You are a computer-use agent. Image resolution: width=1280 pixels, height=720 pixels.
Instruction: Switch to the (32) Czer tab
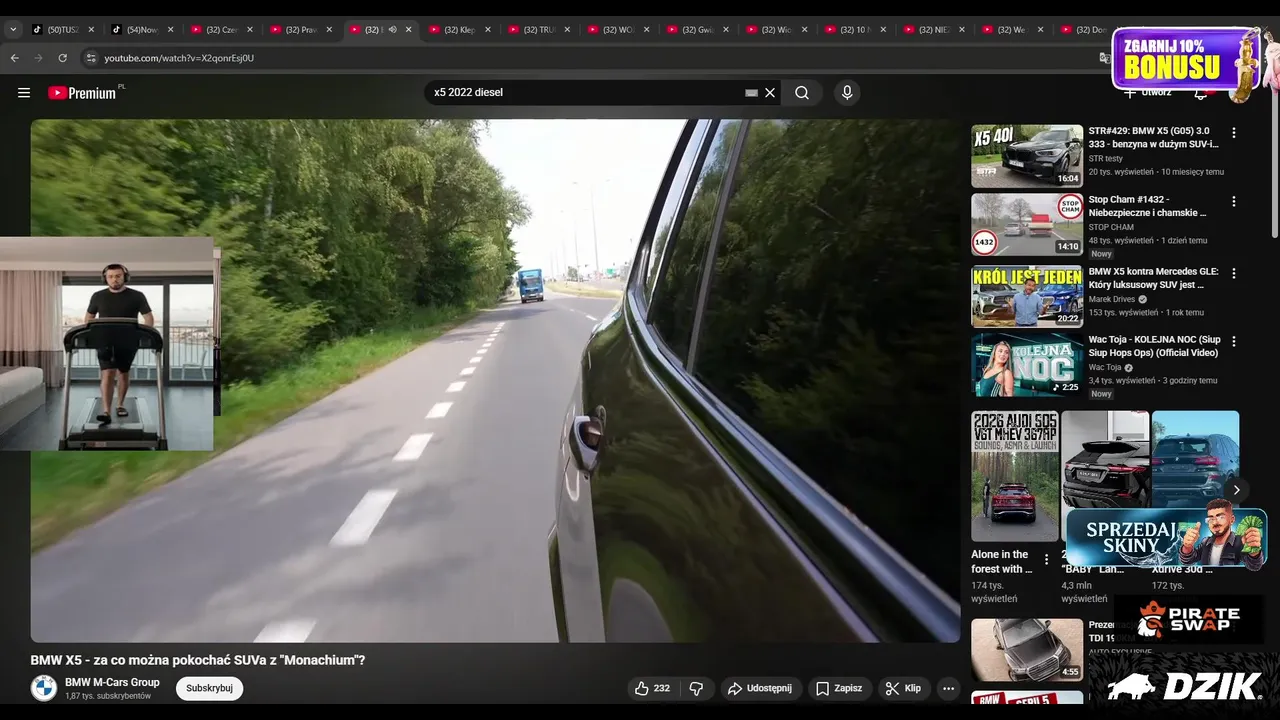coord(222,30)
